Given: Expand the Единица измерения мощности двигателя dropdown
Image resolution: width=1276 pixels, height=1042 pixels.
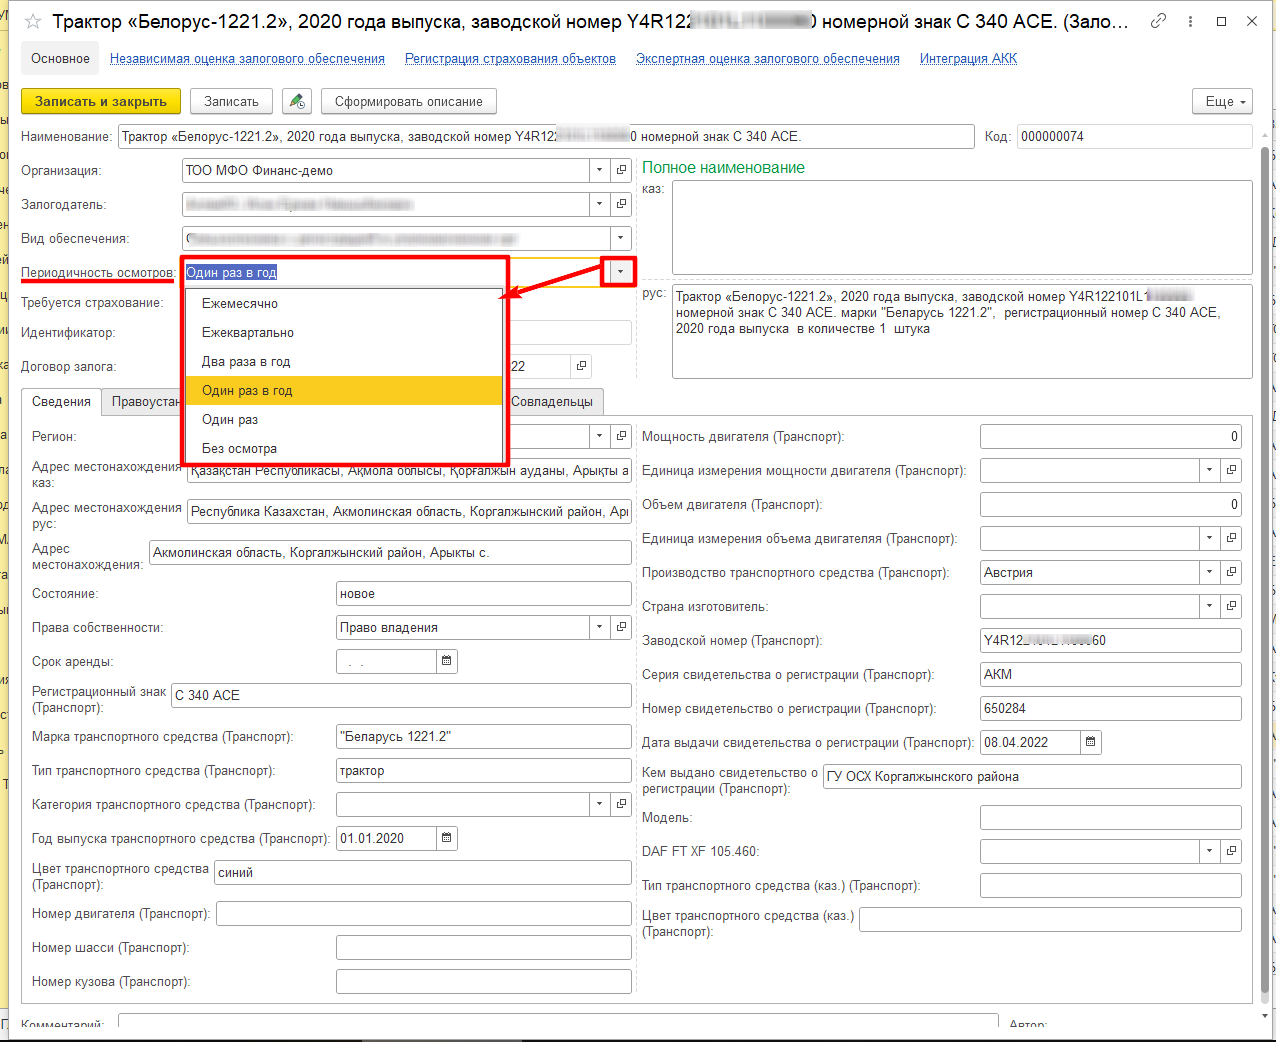Looking at the screenshot, I should (x=1210, y=470).
